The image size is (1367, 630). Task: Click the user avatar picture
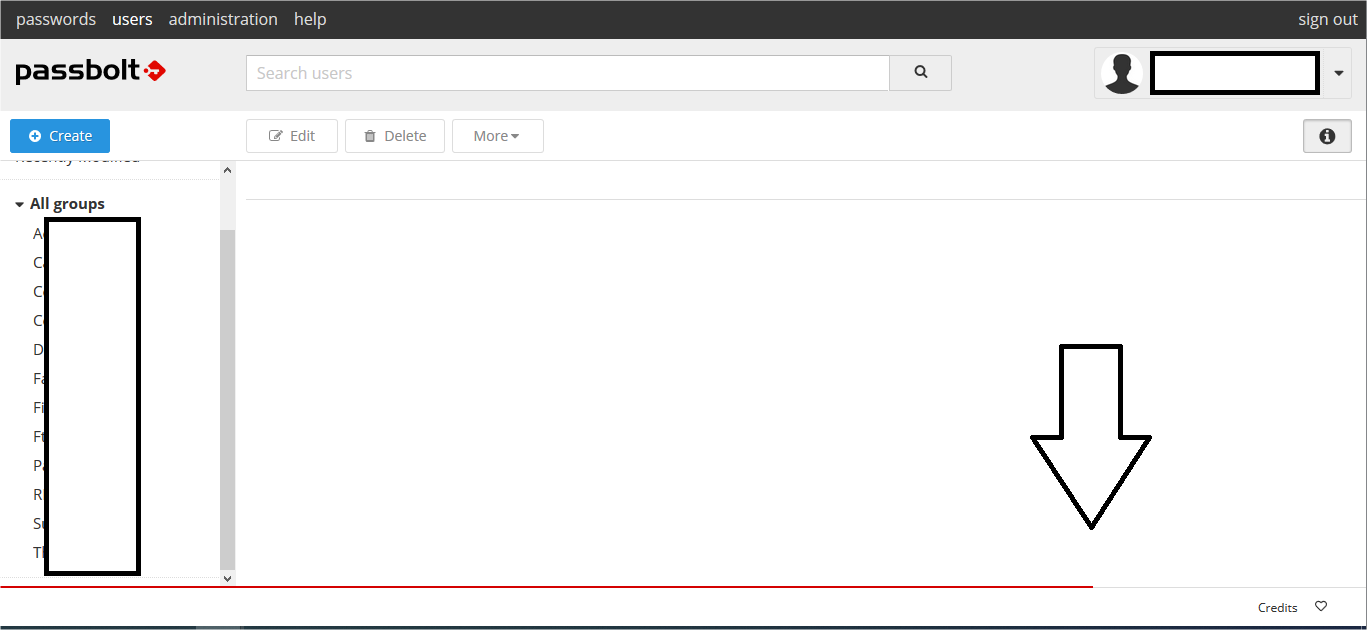pyautogui.click(x=1122, y=73)
